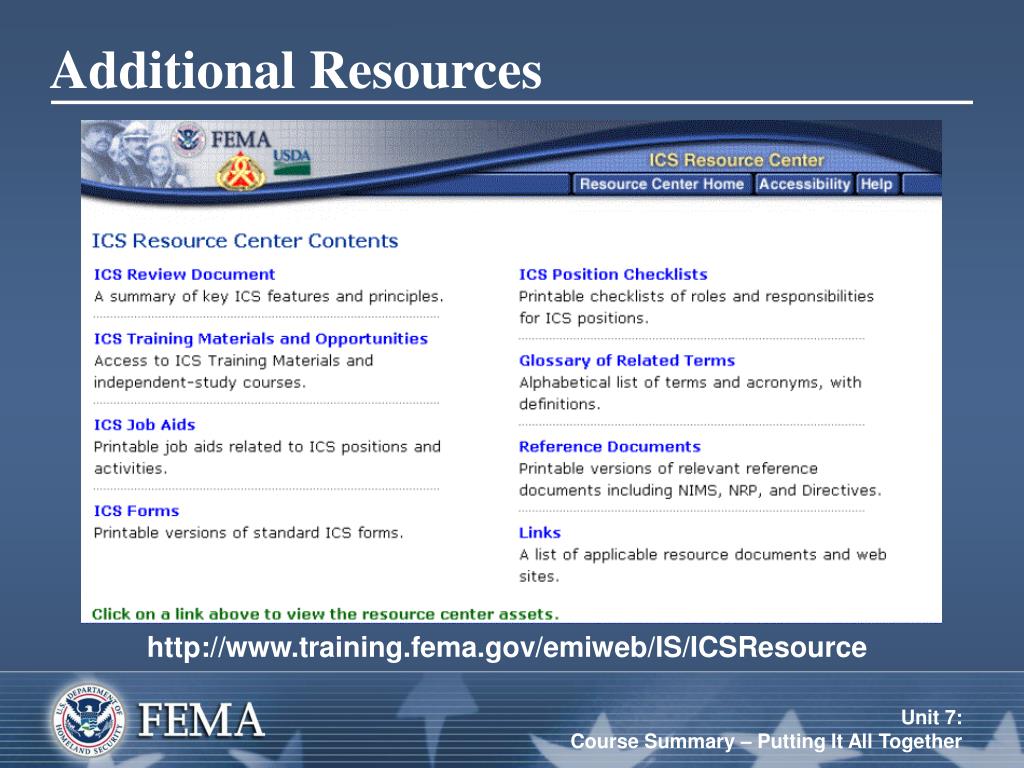
Task: Click the FEMA text in the banner
Action: (240, 139)
